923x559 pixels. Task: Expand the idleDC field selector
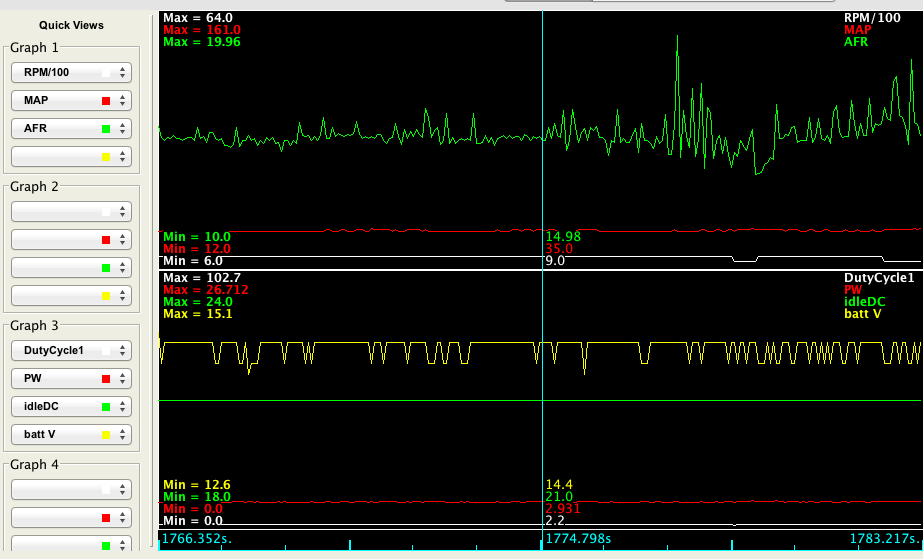pyautogui.click(x=71, y=407)
